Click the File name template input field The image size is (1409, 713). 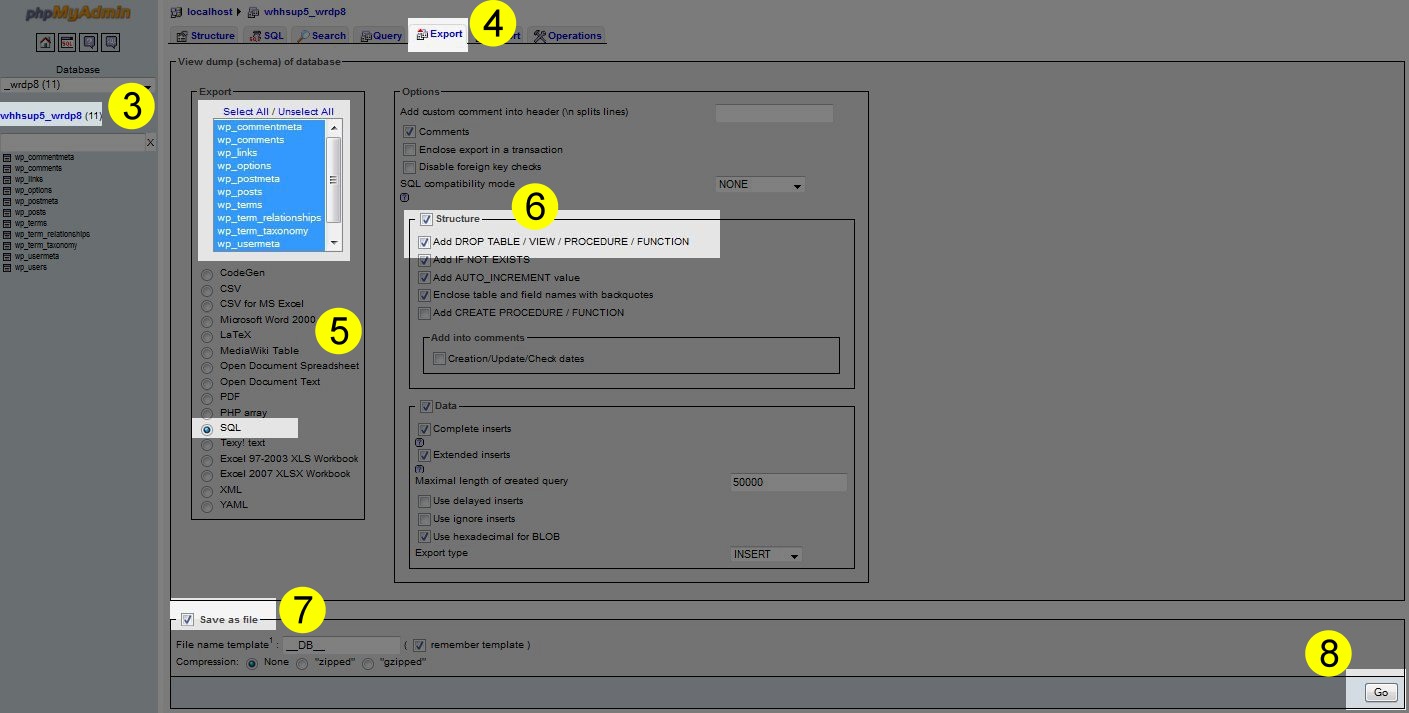pos(341,645)
